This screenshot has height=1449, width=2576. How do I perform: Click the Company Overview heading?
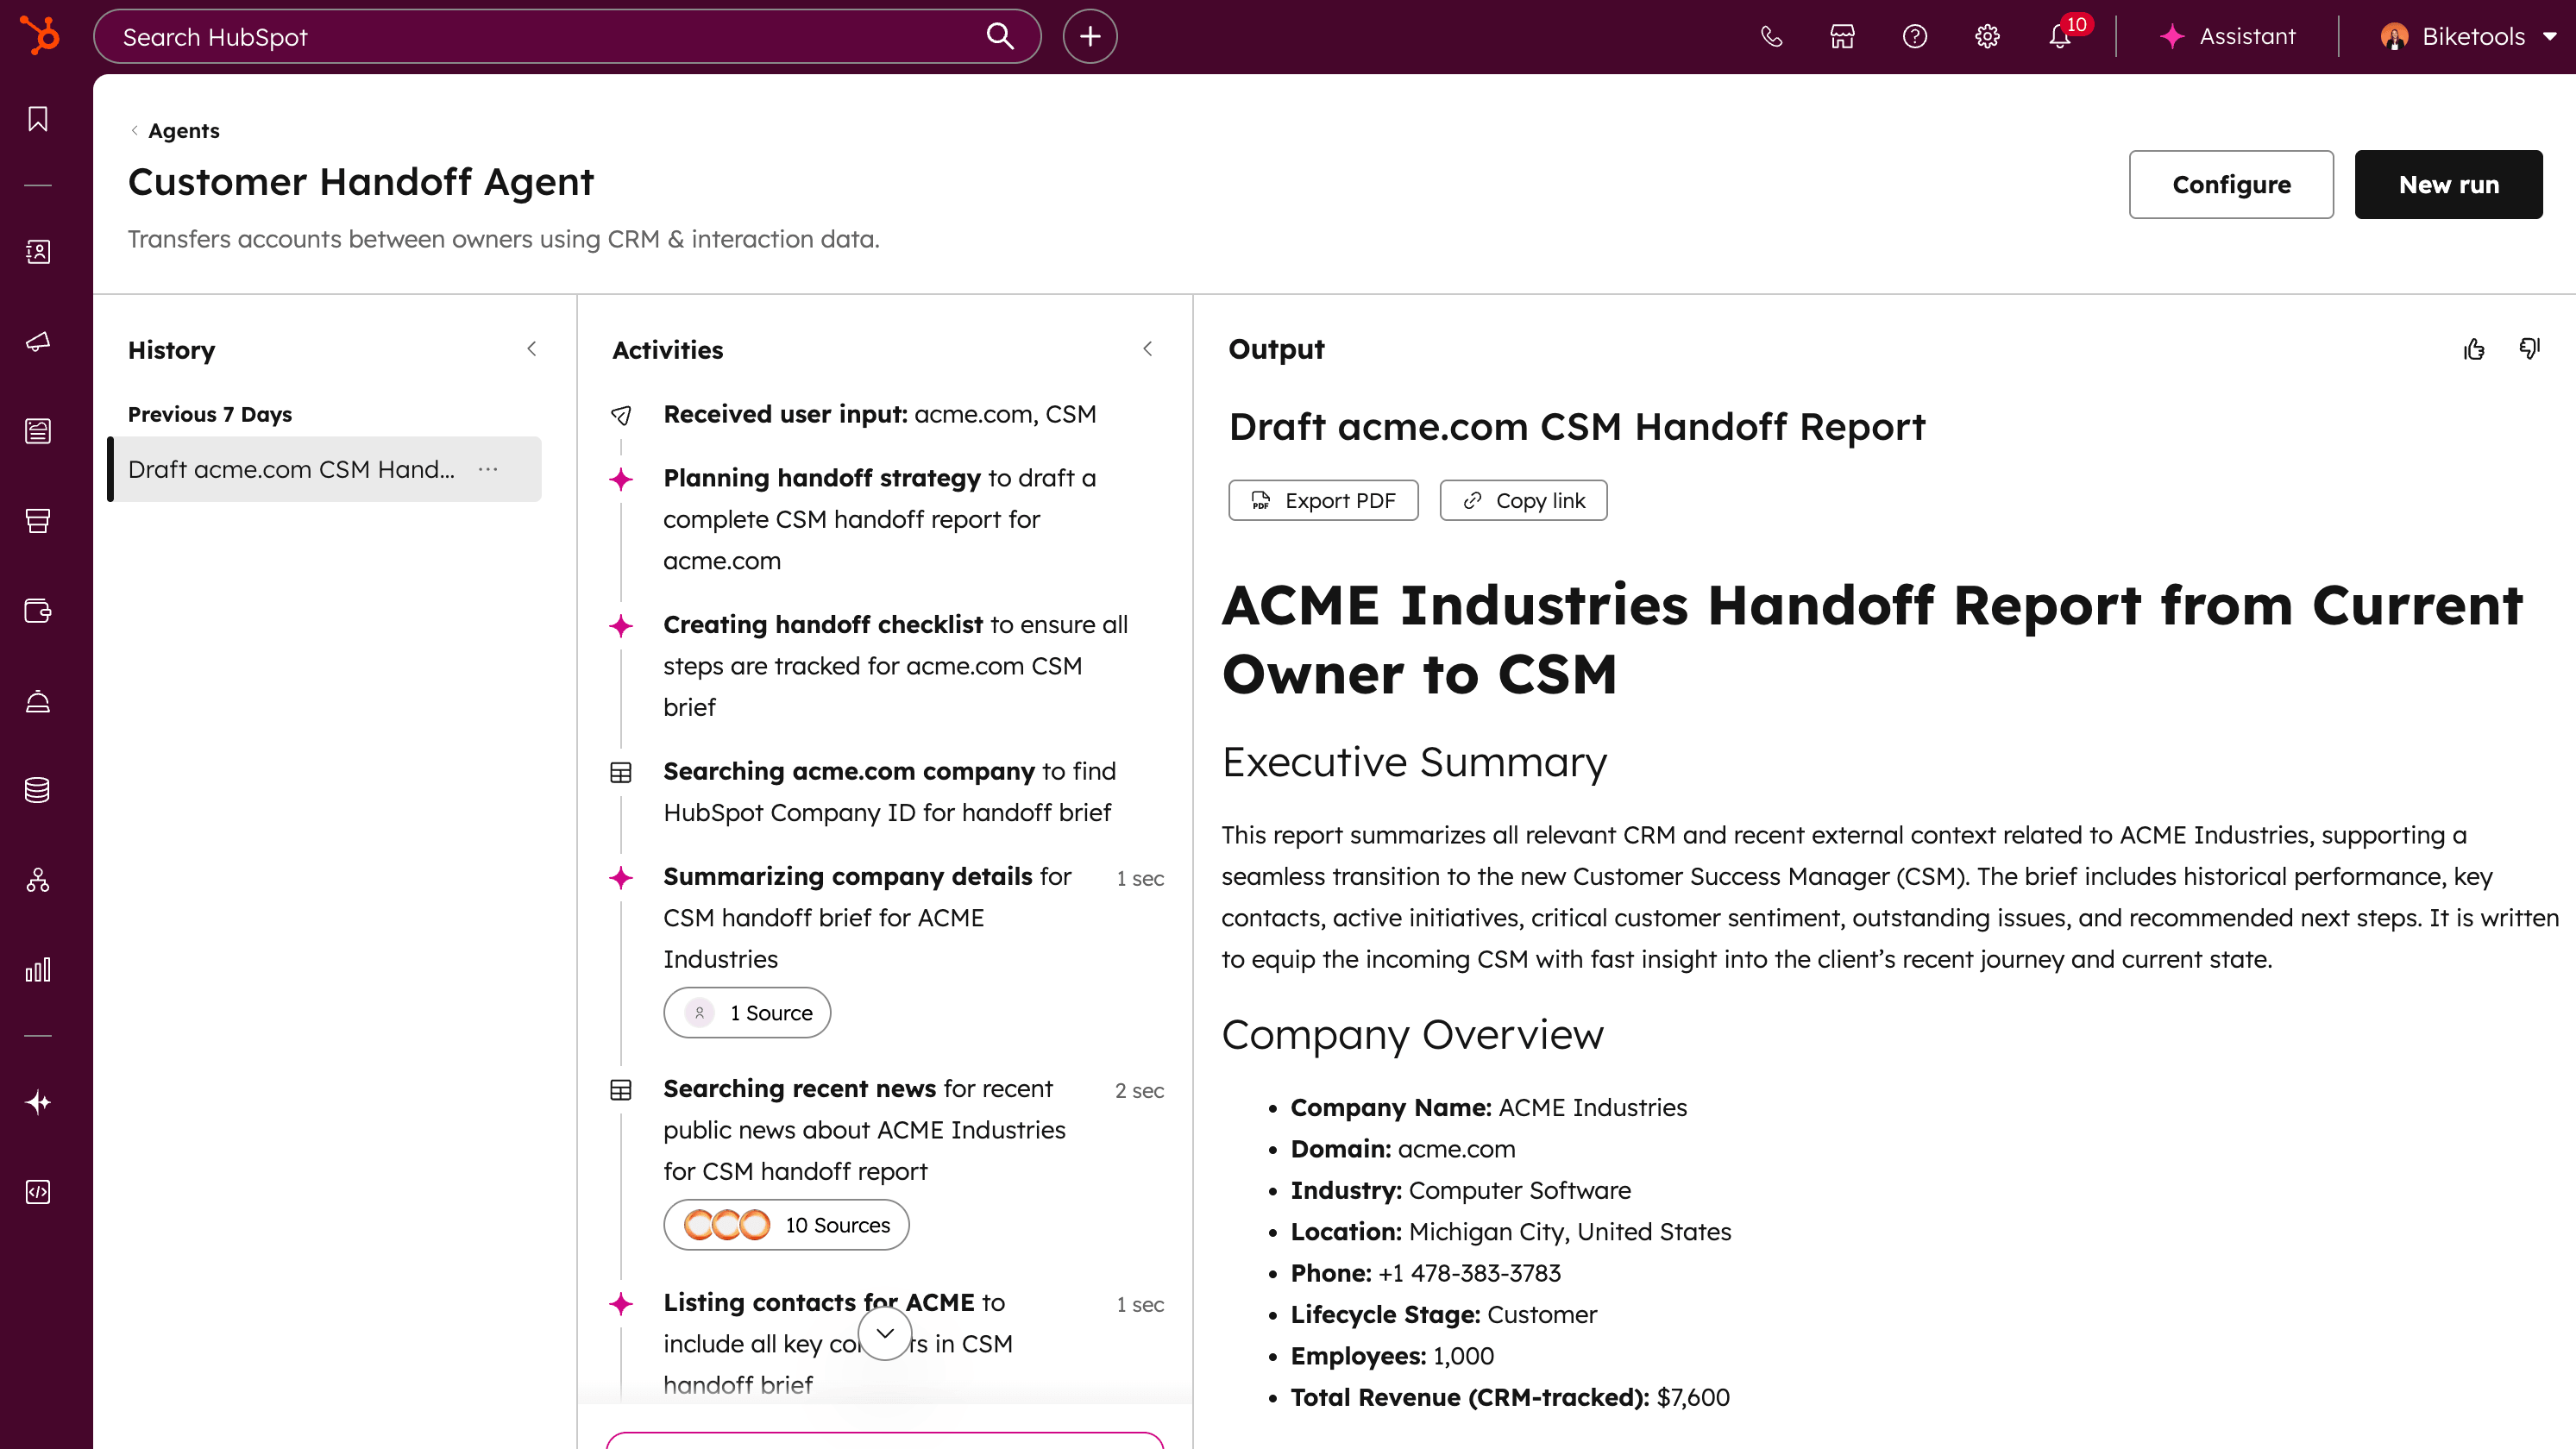(1412, 1035)
